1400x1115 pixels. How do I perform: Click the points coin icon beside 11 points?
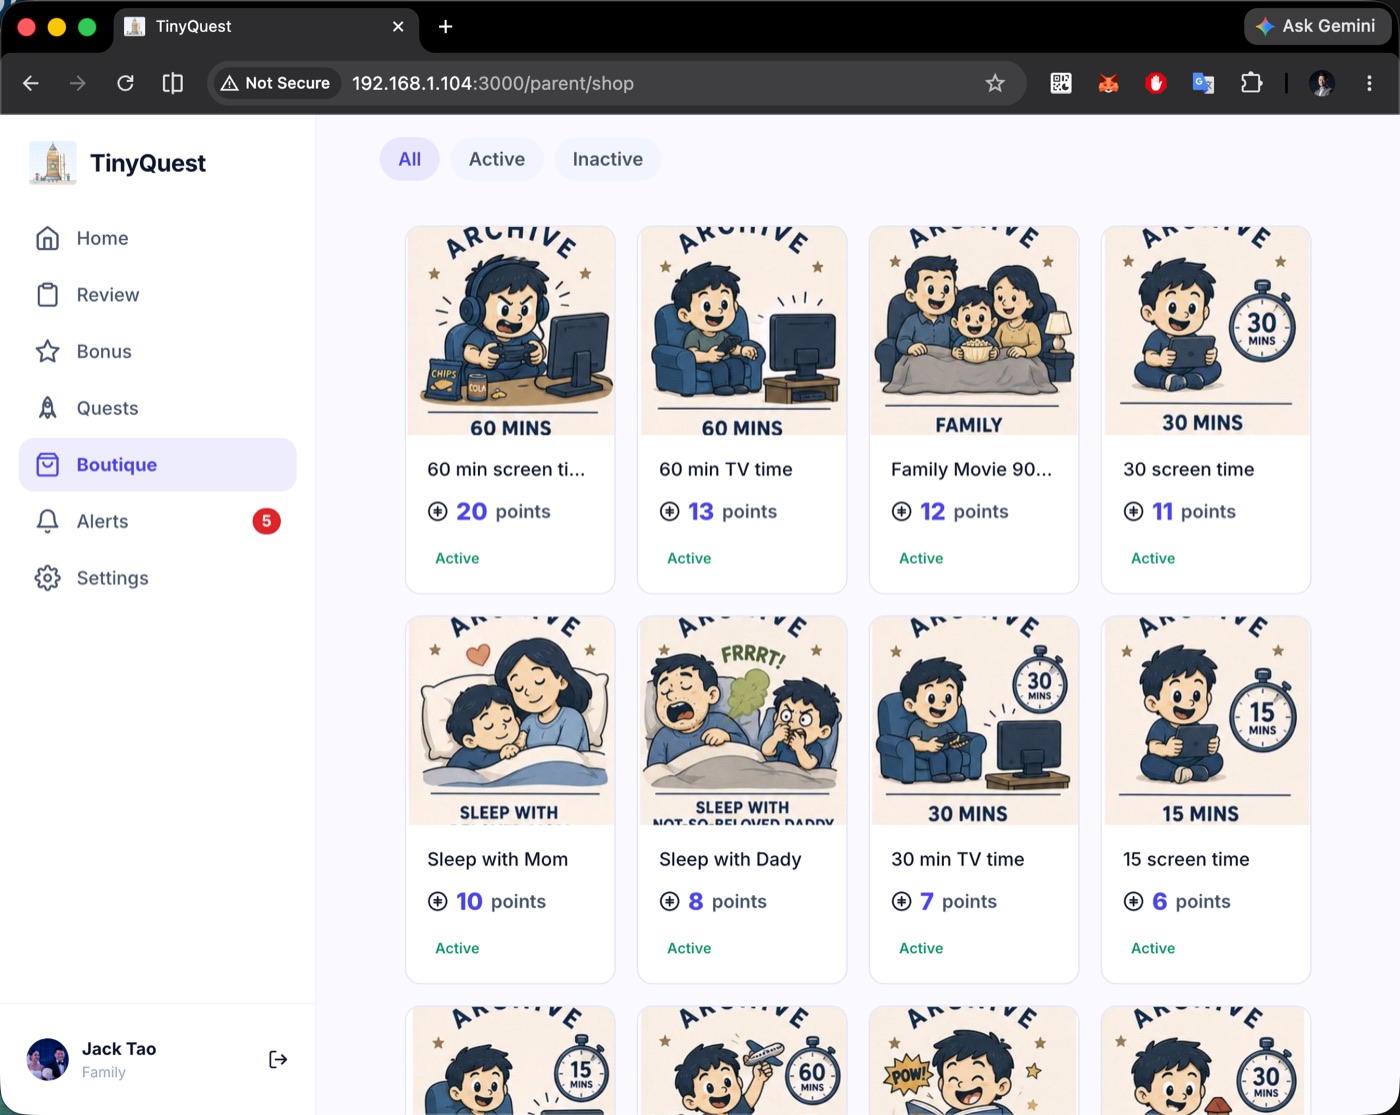point(1133,512)
